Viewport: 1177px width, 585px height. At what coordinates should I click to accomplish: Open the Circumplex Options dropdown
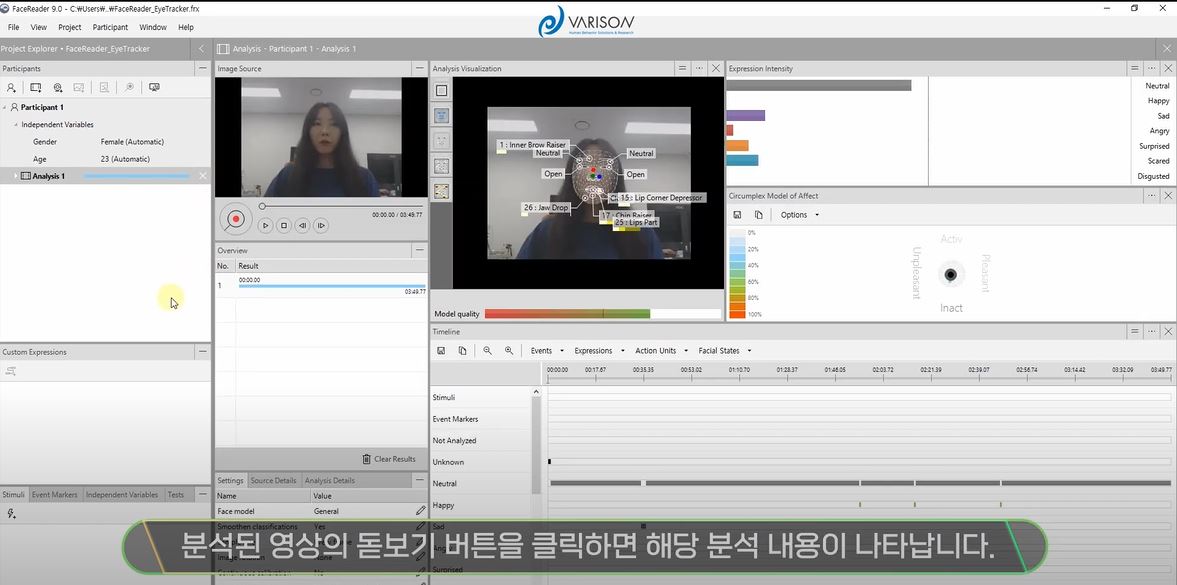click(799, 215)
